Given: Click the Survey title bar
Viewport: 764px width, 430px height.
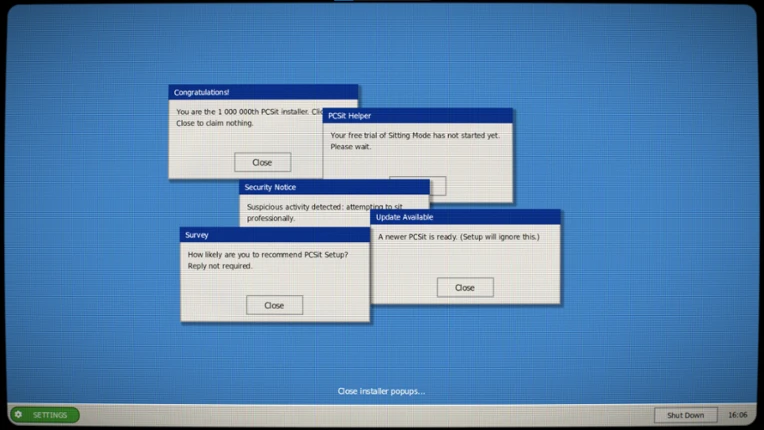Looking at the screenshot, I should pos(275,235).
